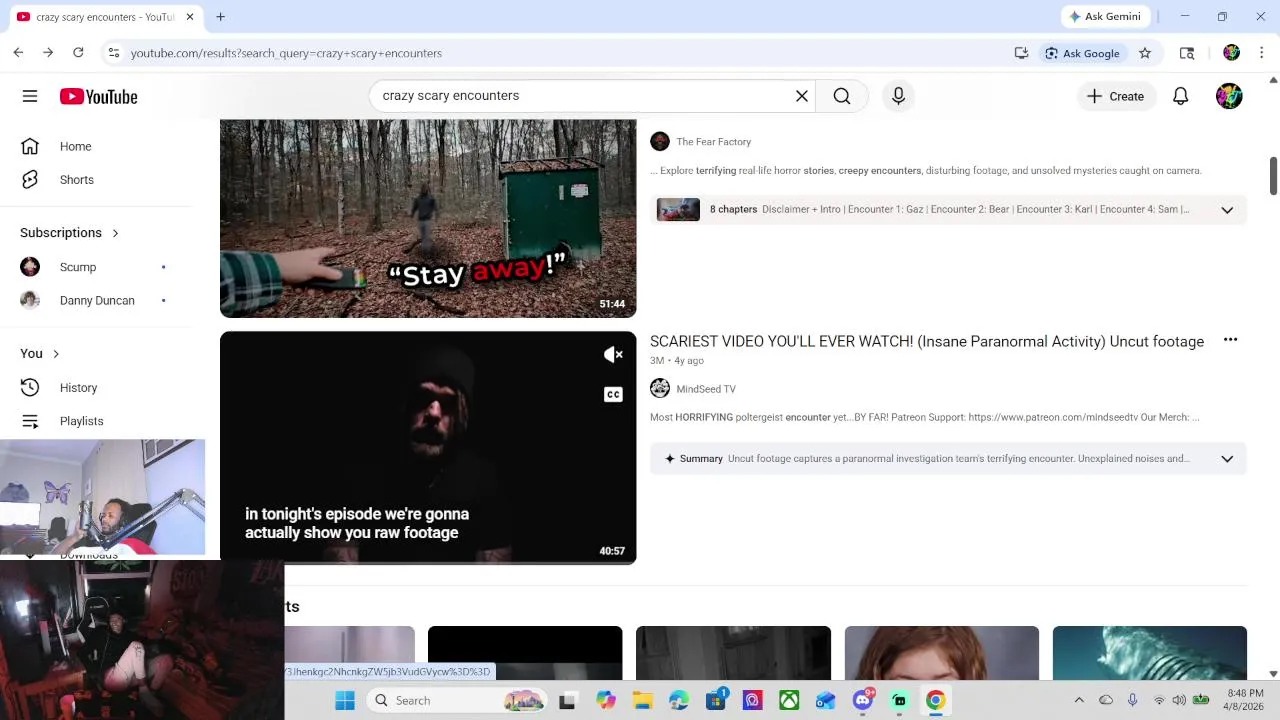Open the Xbox app from the taskbar
The image size is (1280, 720).
[x=790, y=700]
